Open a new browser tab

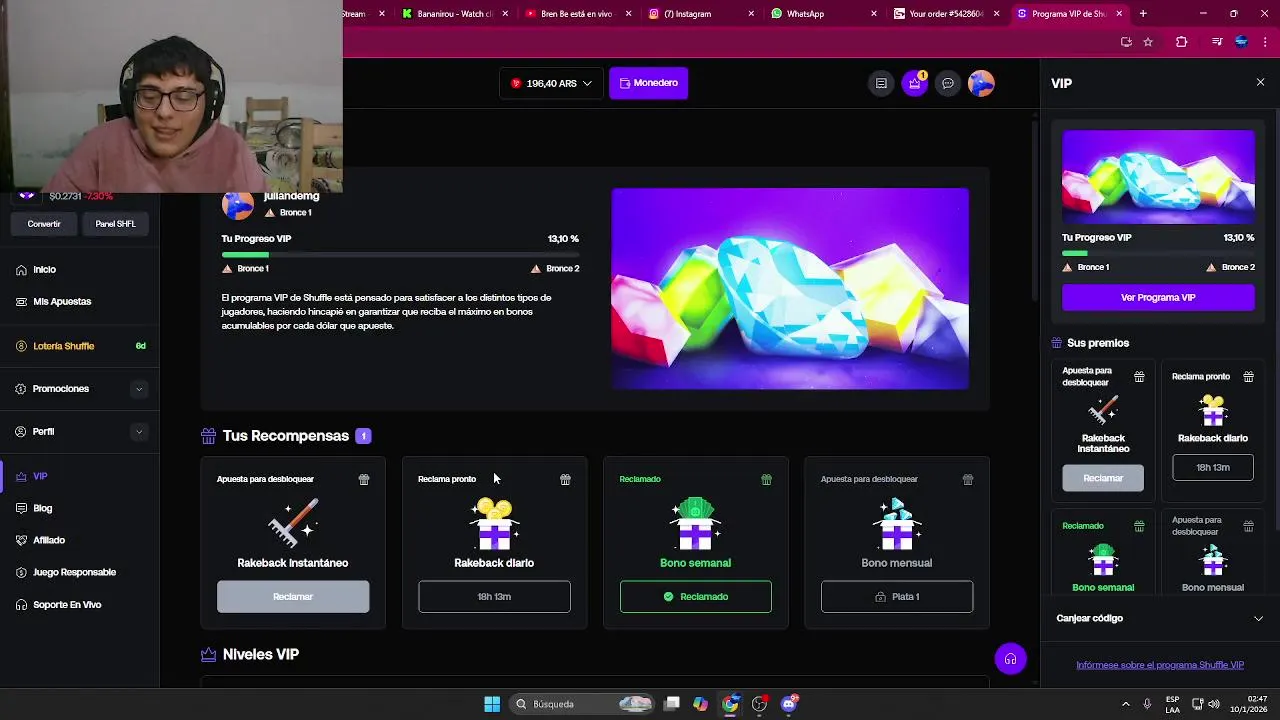[1143, 14]
